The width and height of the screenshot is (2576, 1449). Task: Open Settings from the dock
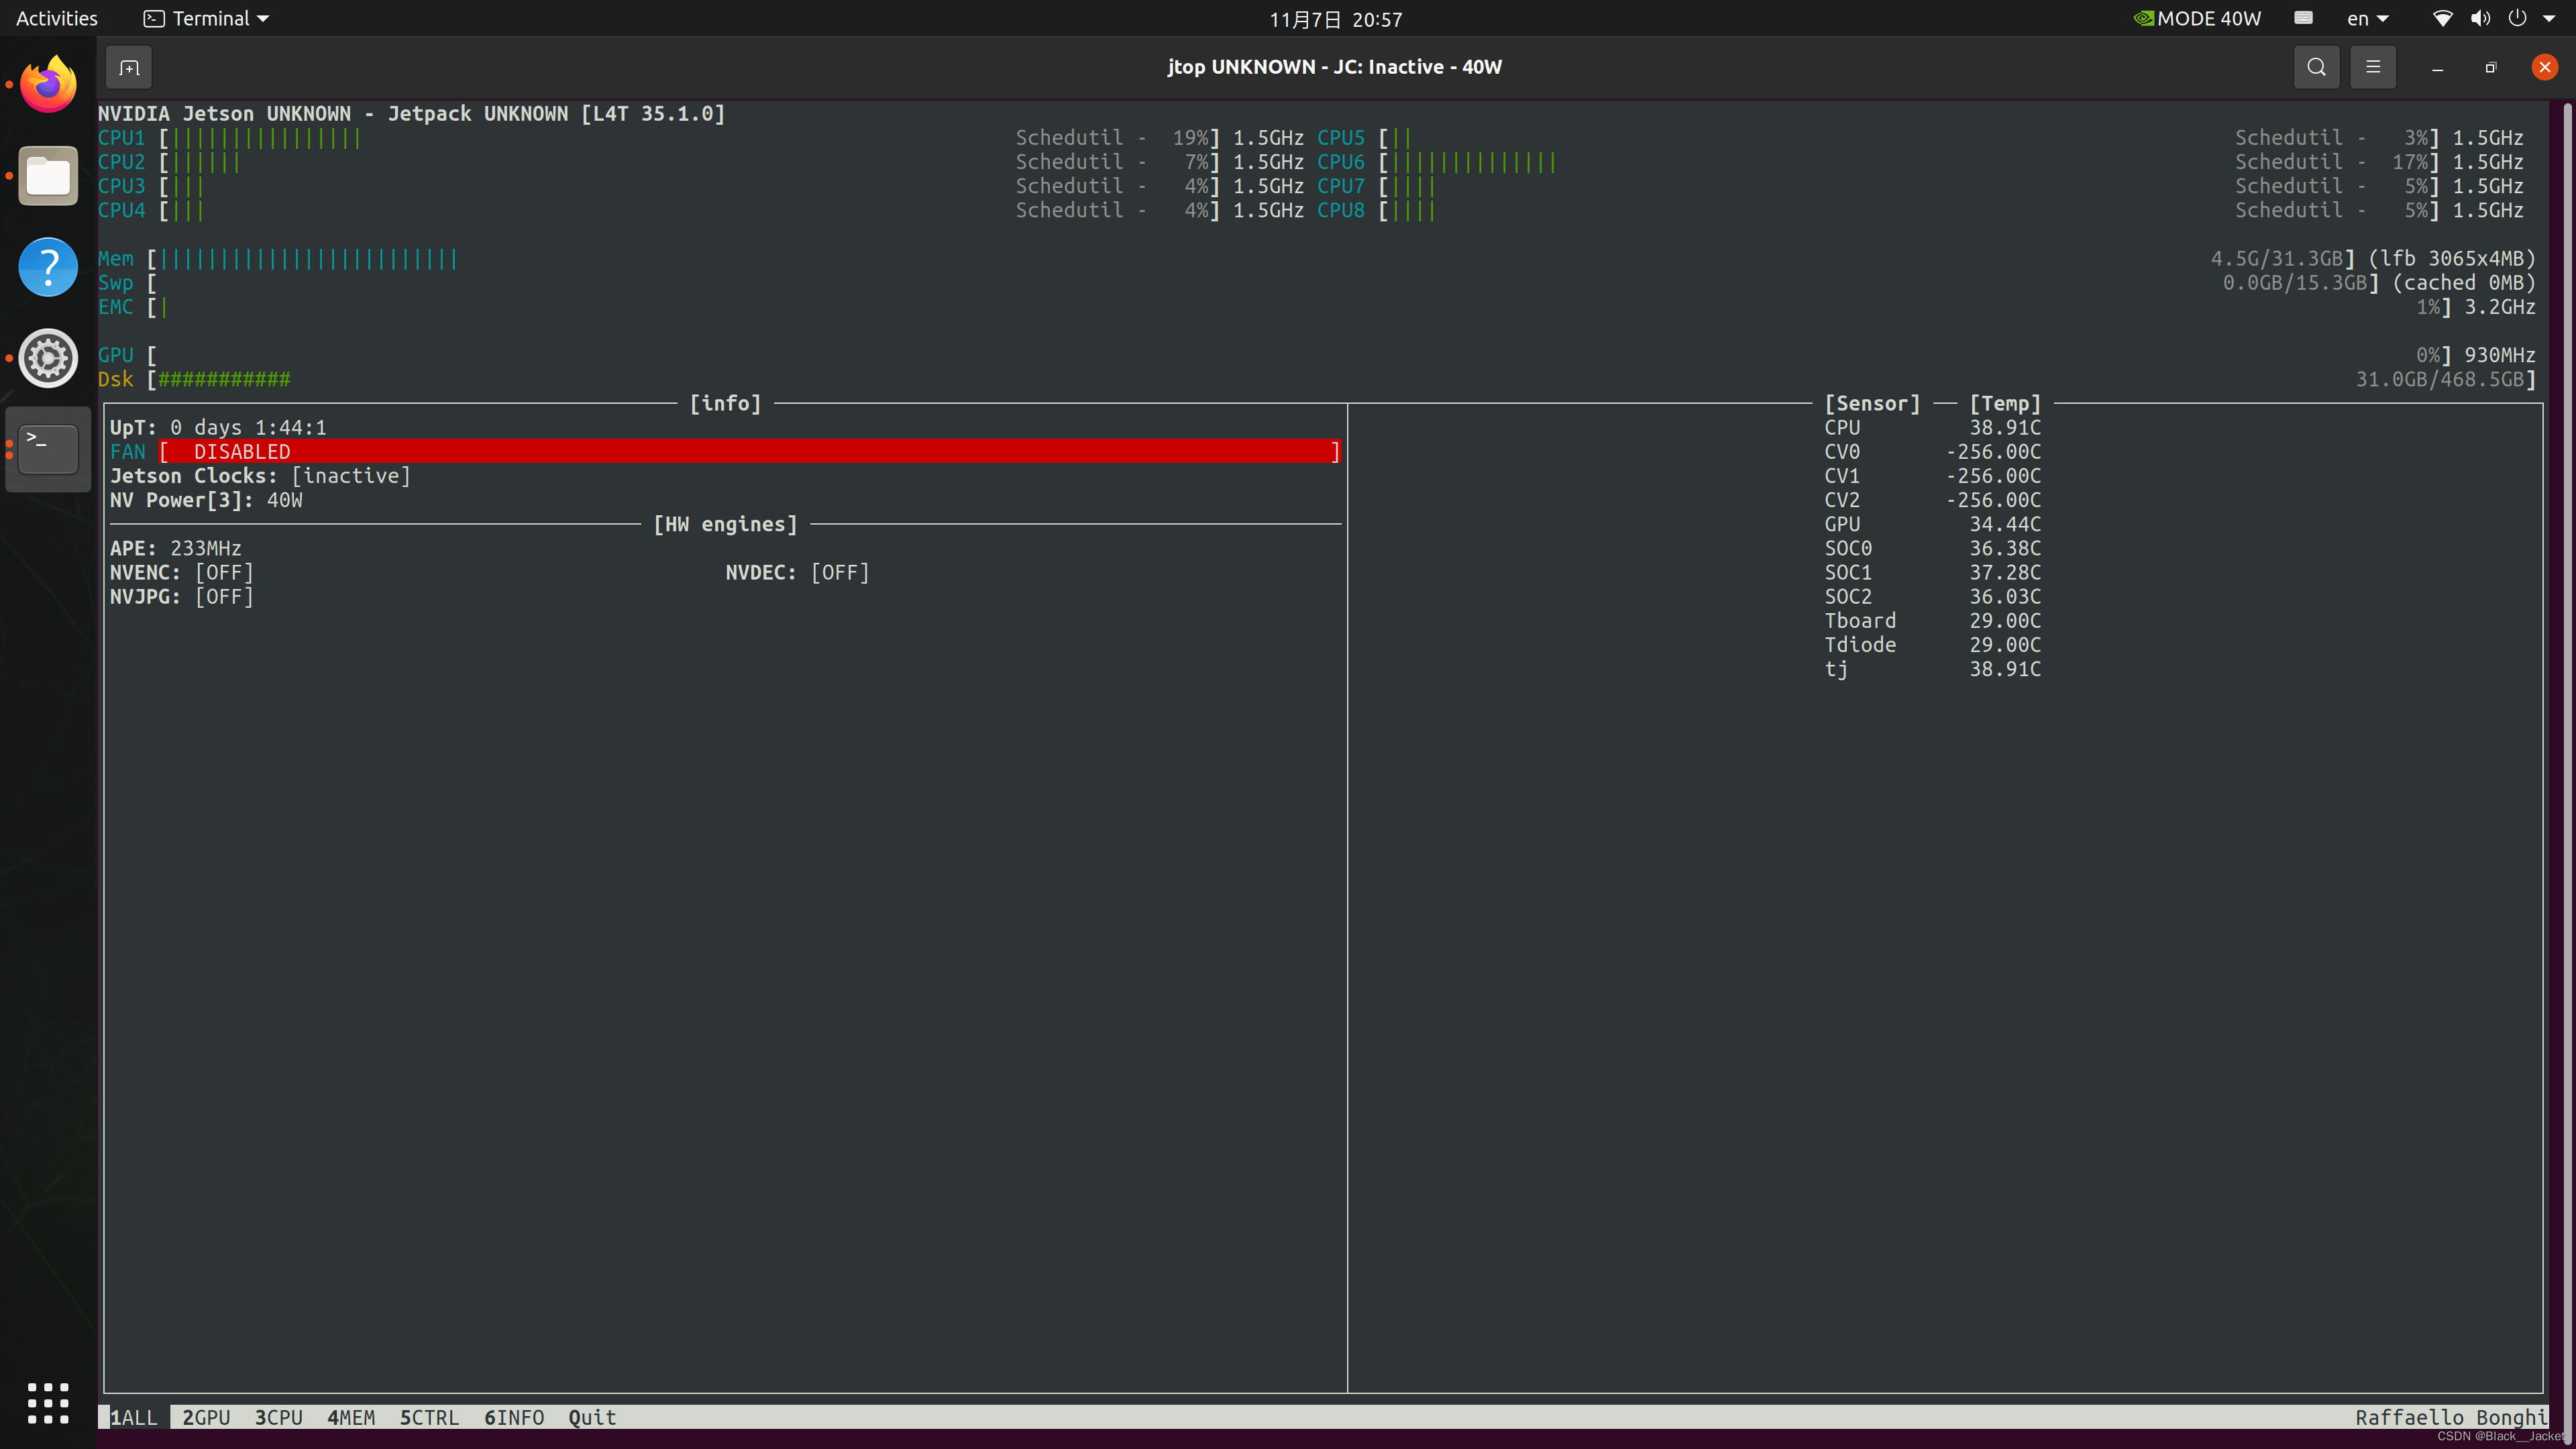tap(47, 357)
